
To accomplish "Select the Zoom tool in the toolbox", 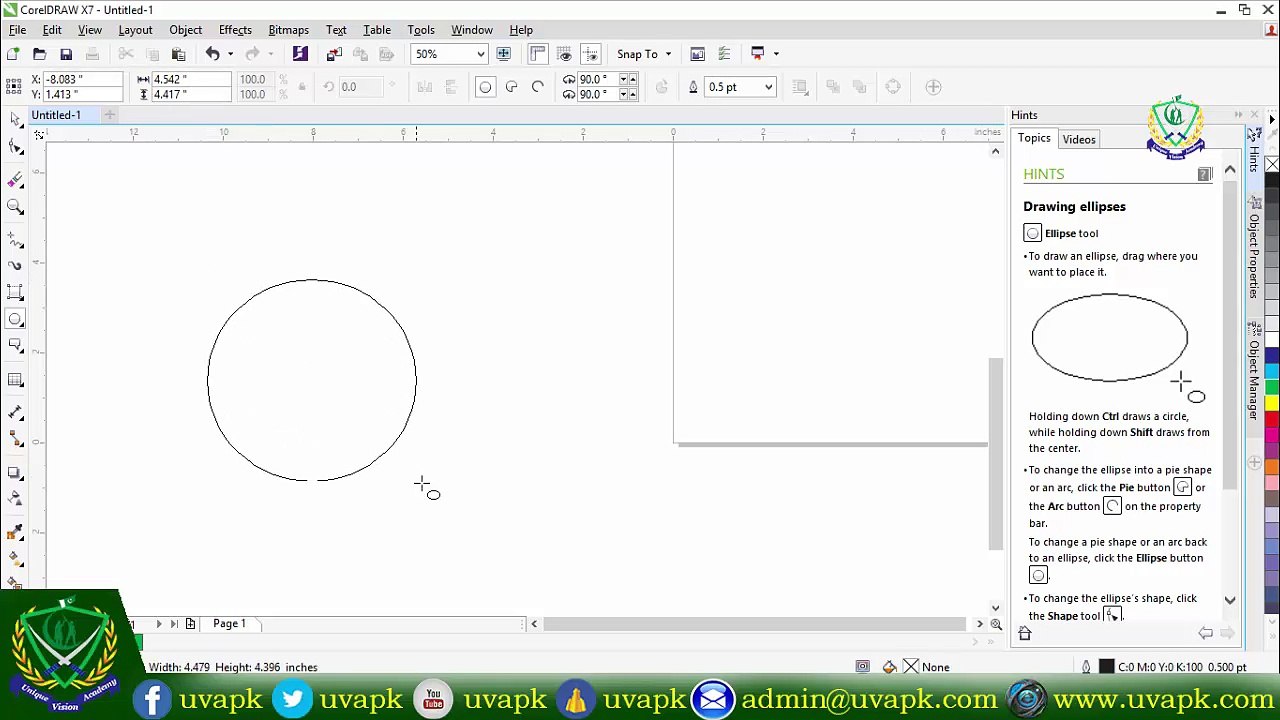I will click(x=15, y=206).
